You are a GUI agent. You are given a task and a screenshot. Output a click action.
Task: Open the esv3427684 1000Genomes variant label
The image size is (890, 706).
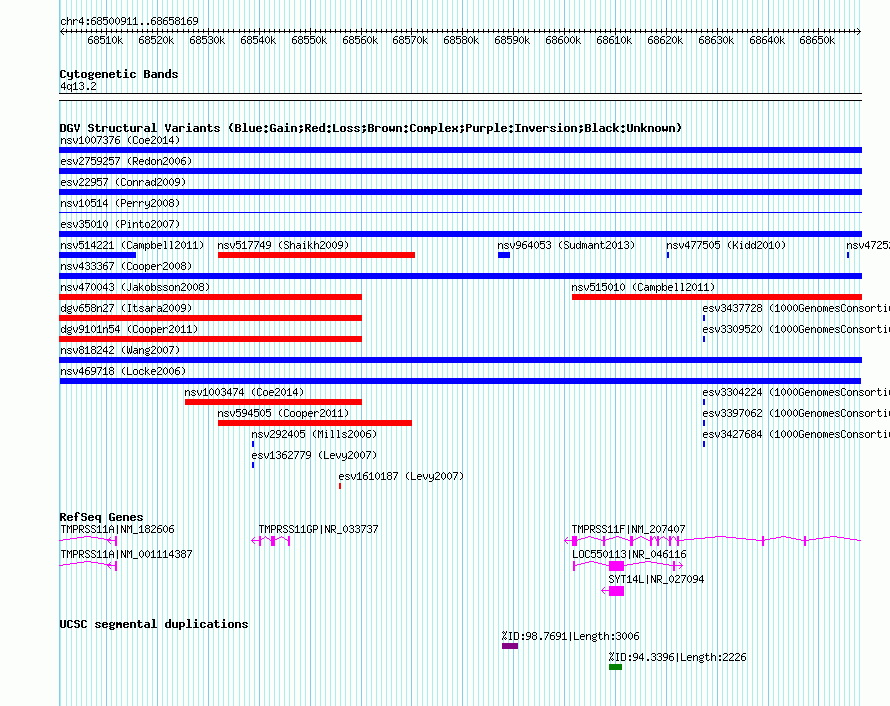796,434
